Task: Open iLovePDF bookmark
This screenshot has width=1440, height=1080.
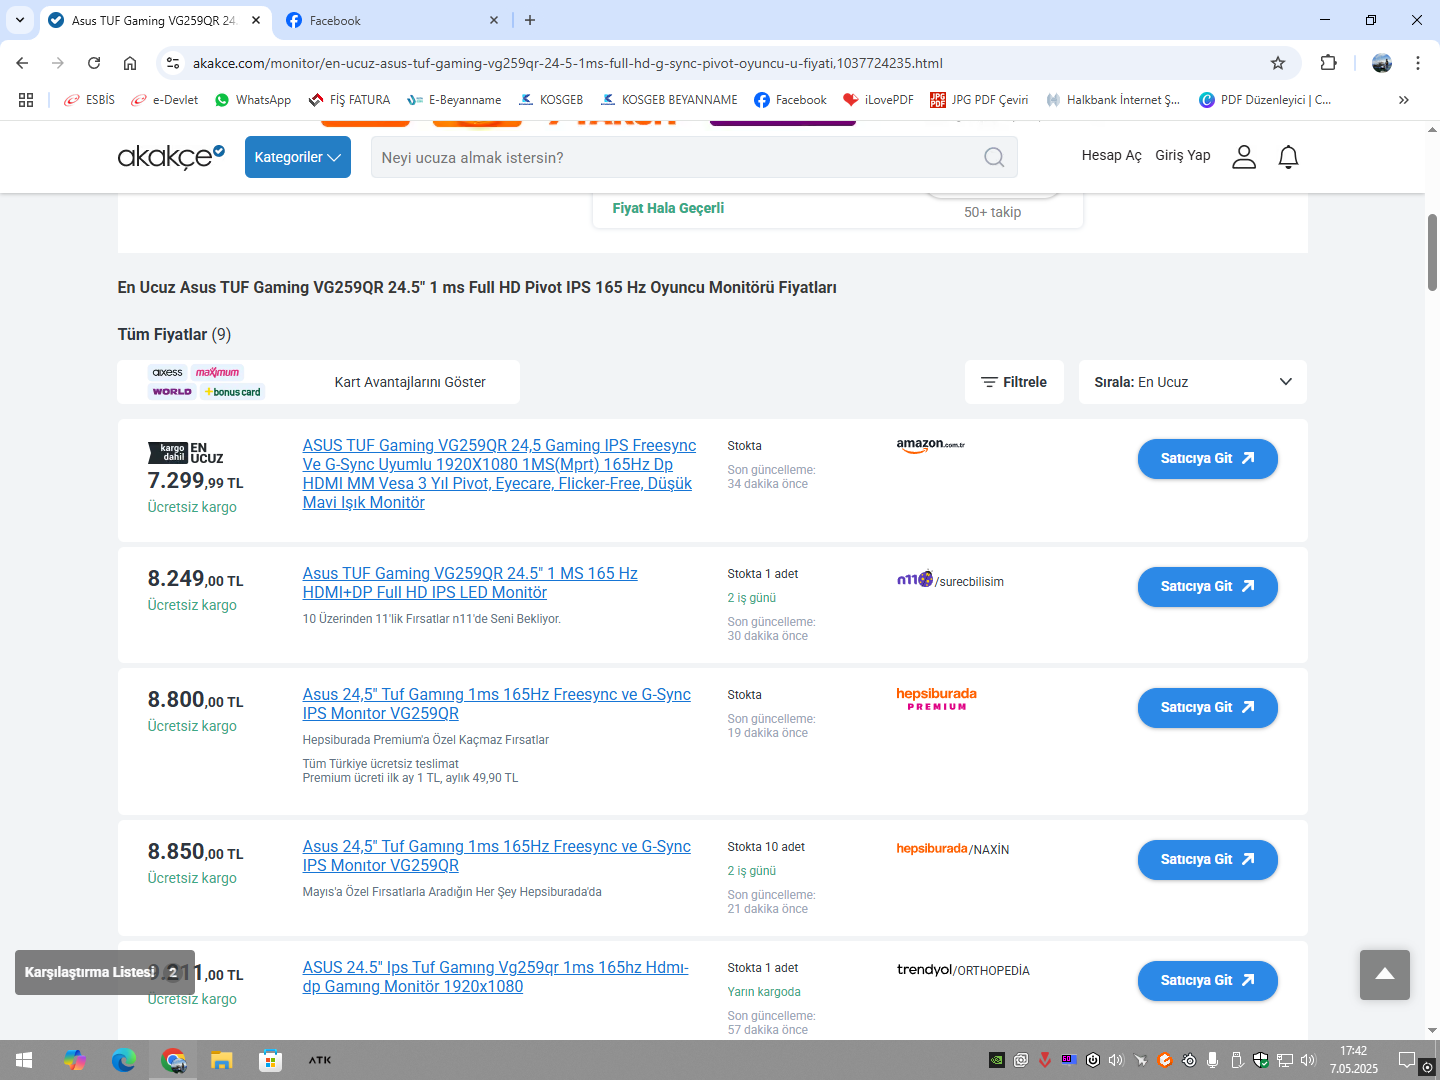Action: click(879, 100)
